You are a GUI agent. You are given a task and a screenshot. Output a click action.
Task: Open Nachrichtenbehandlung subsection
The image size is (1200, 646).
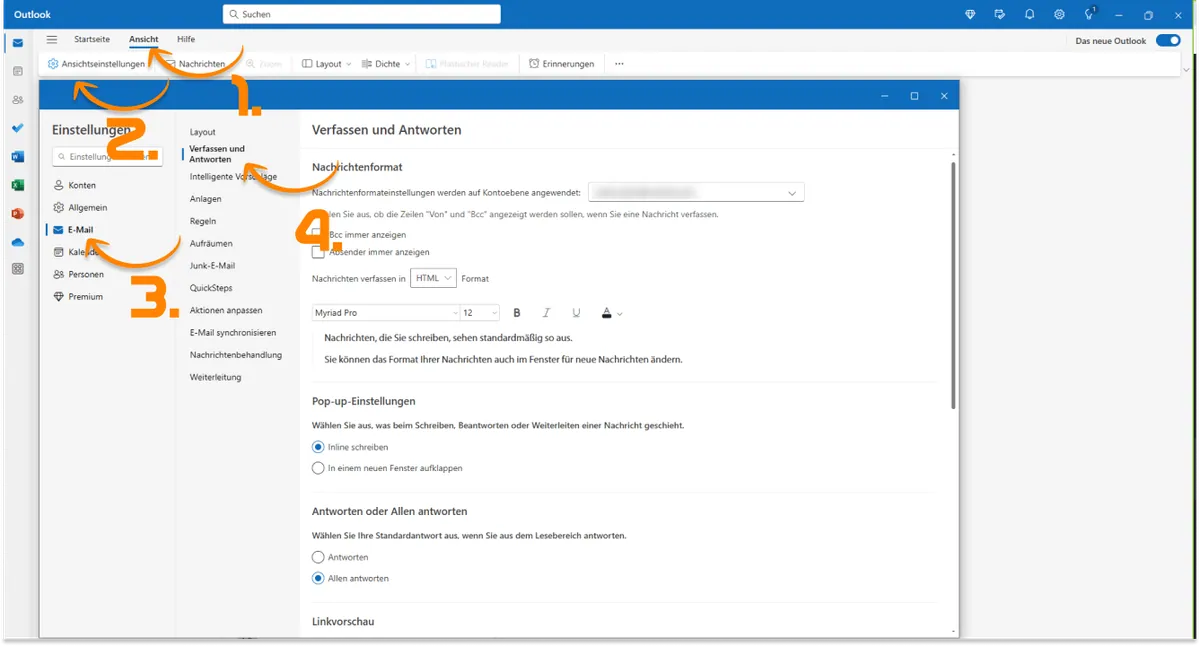coord(236,354)
